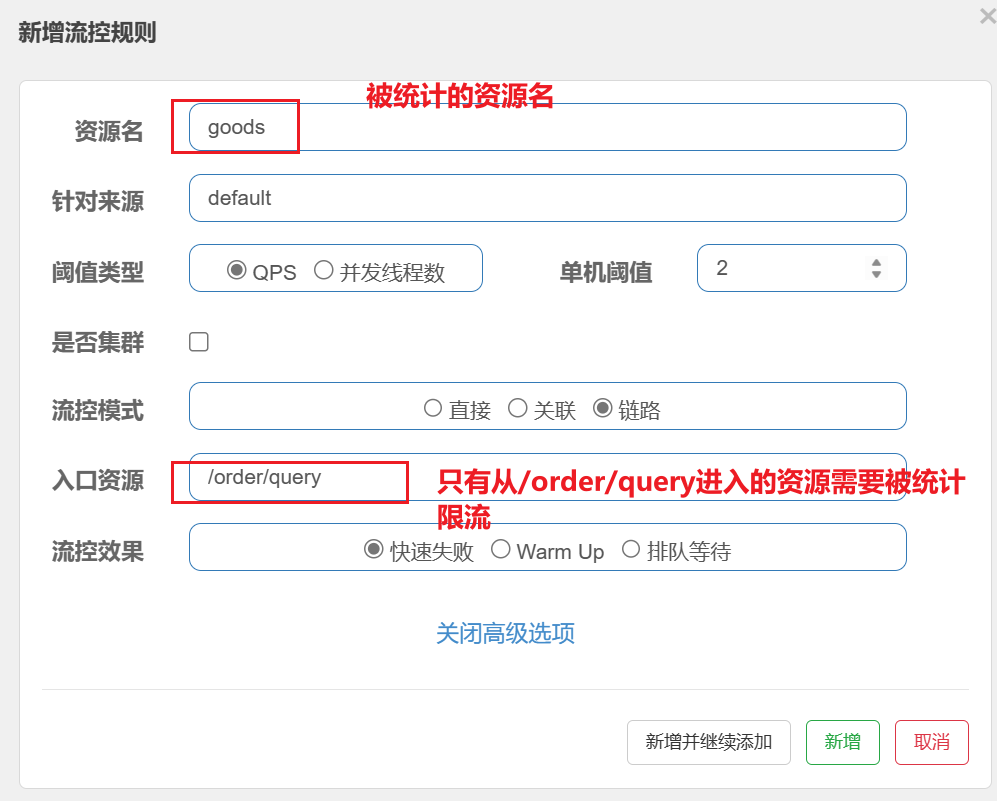Close the 新增流控规则 dialog with X

pos(987,16)
